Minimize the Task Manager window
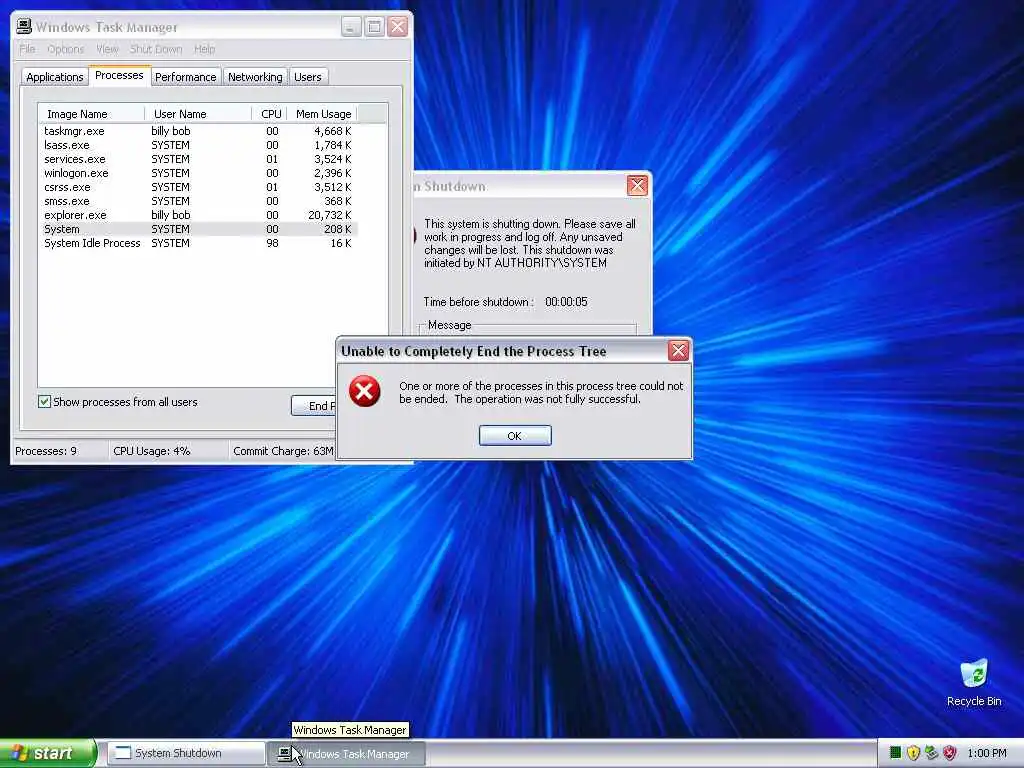1024x768 pixels. point(351,27)
